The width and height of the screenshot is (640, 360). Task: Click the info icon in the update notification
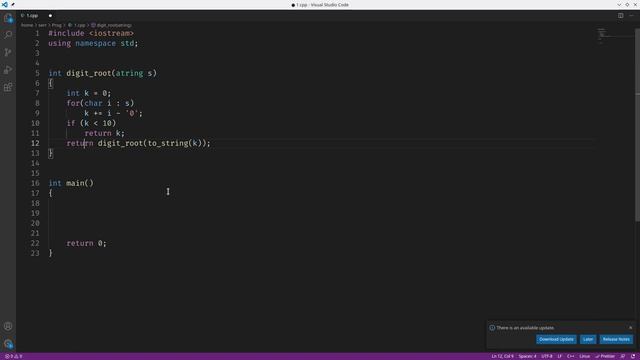pyautogui.click(x=492, y=328)
